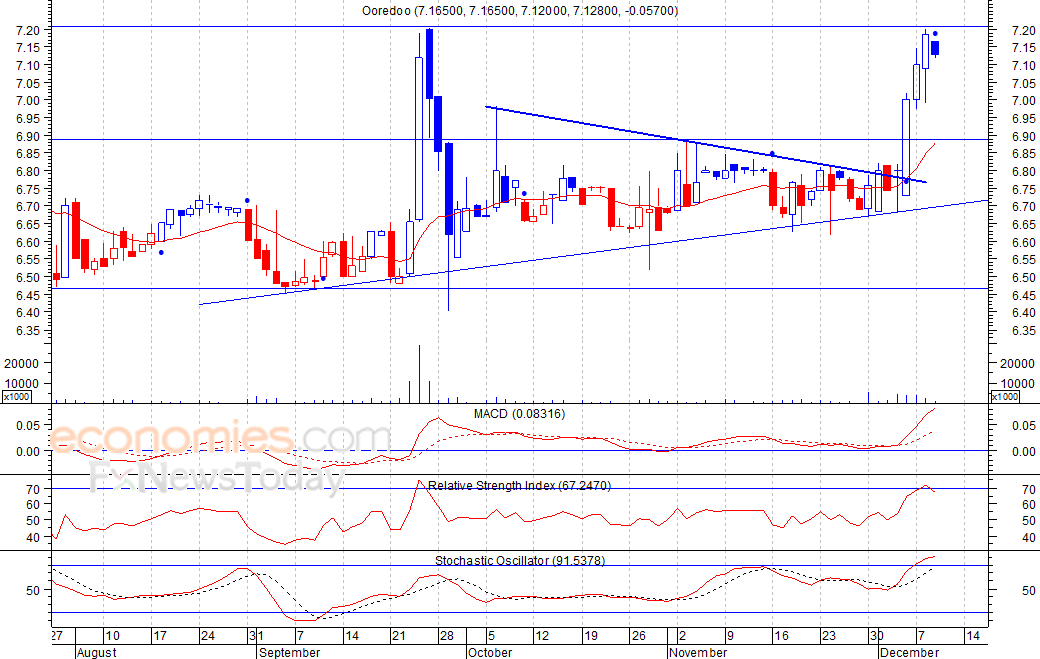Select date label 10 in August

(x=112, y=635)
